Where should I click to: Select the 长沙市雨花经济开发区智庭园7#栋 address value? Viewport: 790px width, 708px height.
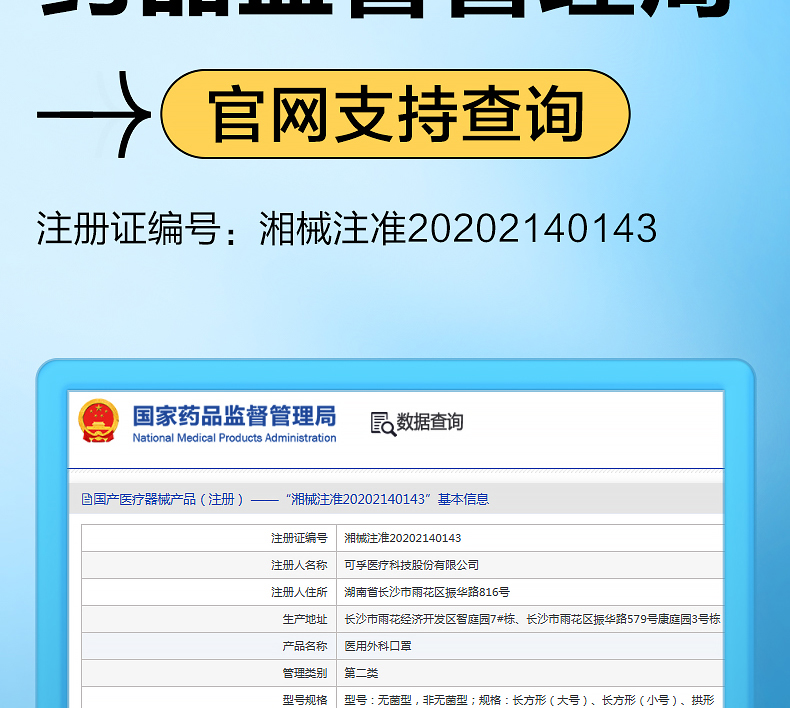tap(532, 619)
